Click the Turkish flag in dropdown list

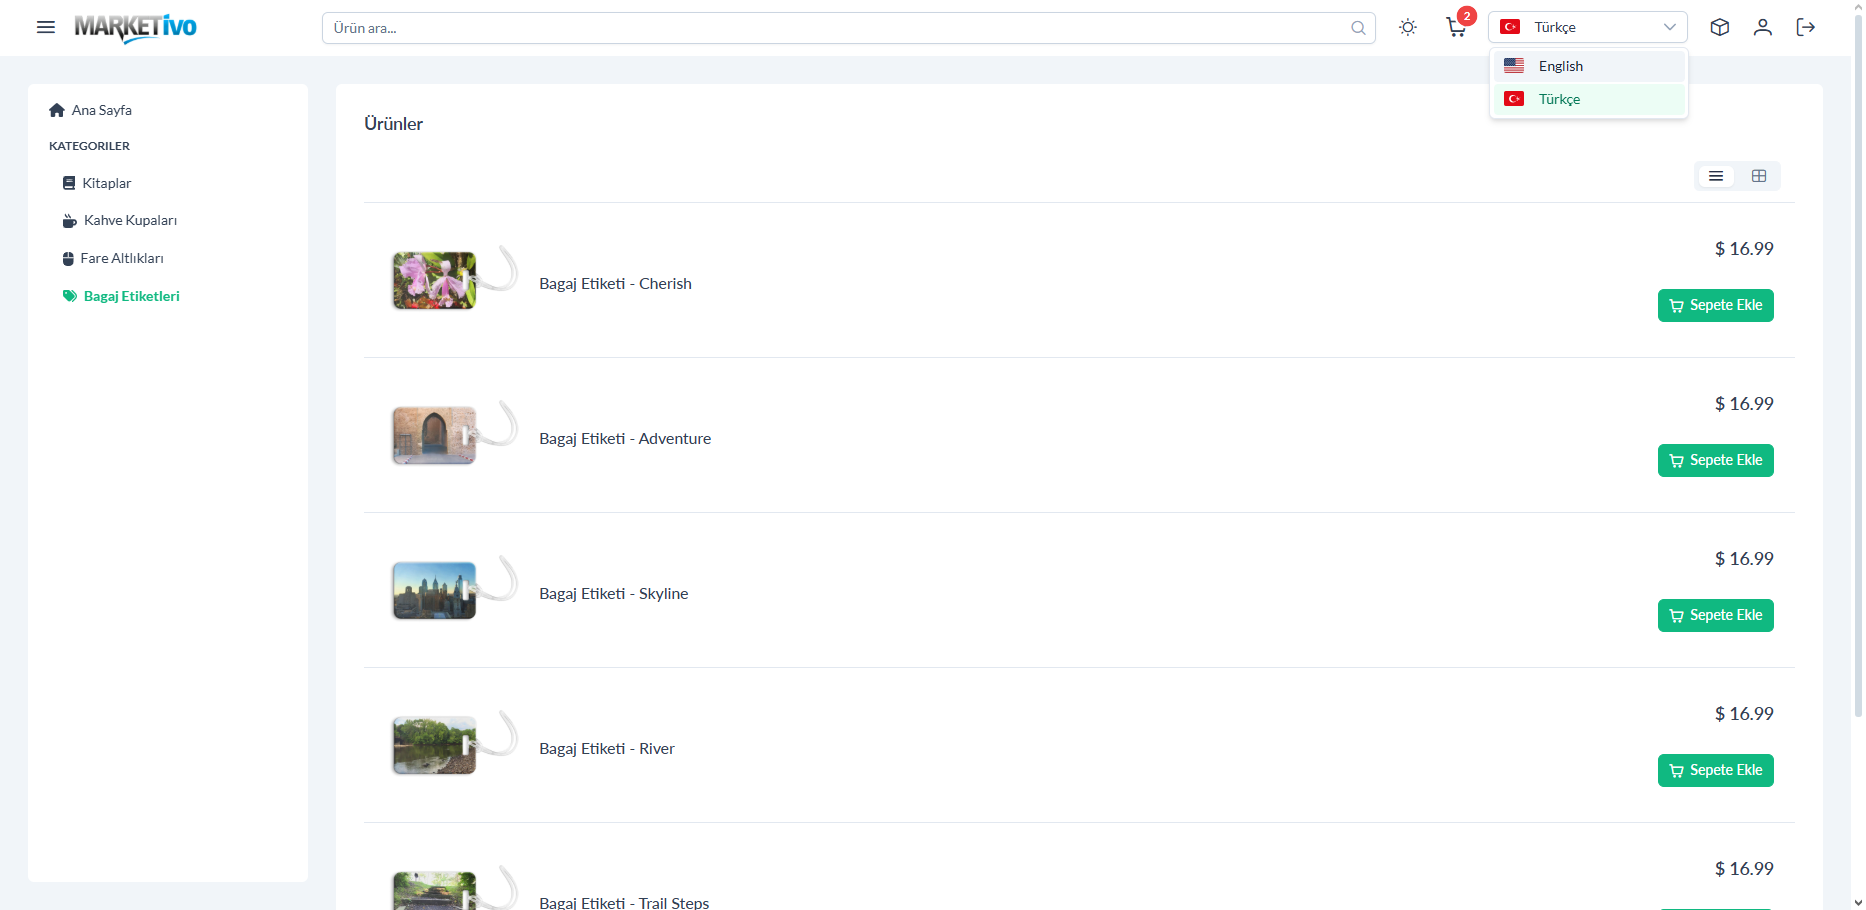pos(1514,99)
